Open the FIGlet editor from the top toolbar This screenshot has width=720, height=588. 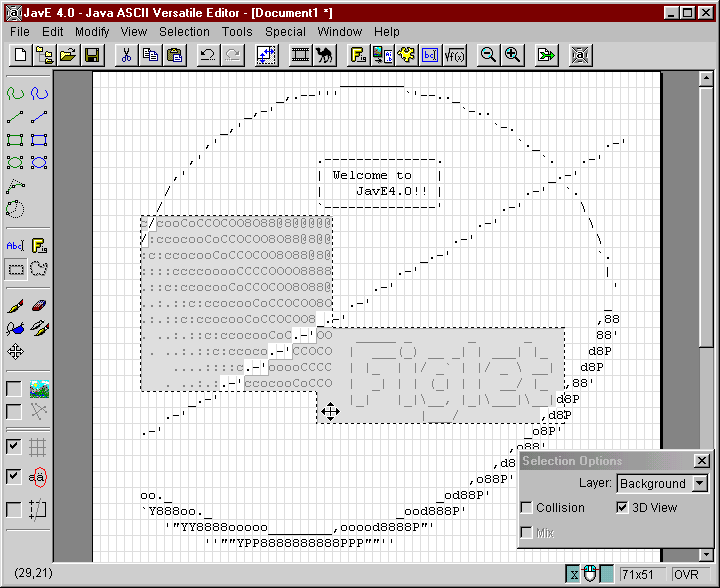pyautogui.click(x=359, y=55)
